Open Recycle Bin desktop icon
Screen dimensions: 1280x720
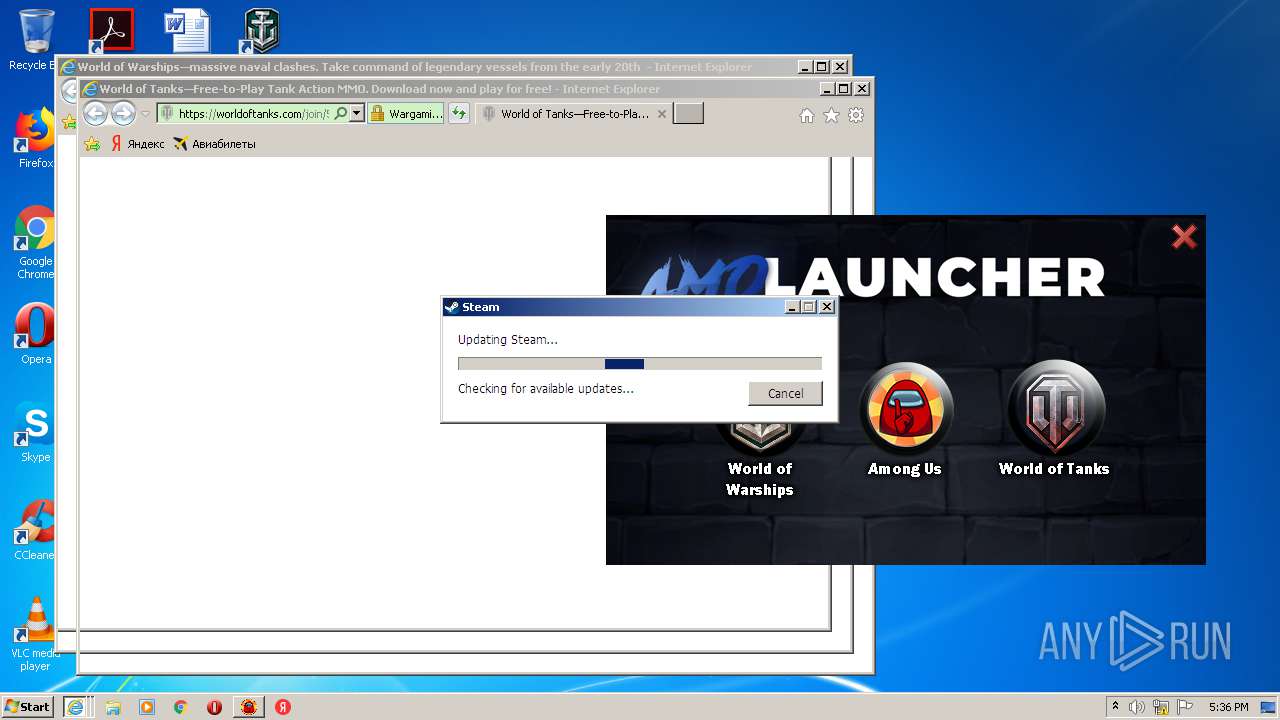pyautogui.click(x=36, y=40)
